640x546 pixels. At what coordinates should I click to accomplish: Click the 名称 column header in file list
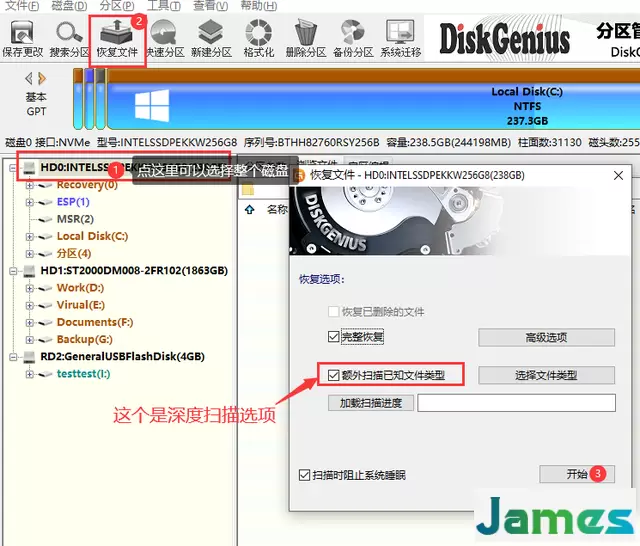click(x=277, y=210)
